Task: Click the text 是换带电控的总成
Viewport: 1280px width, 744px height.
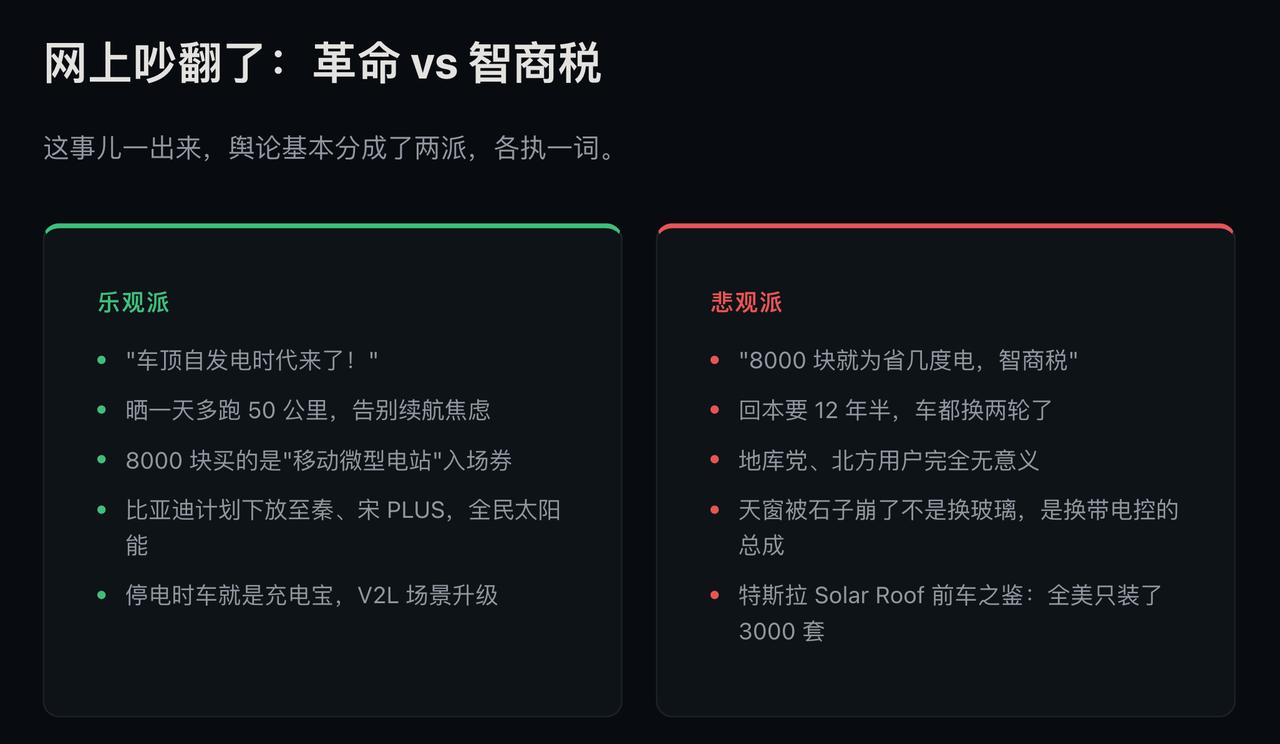Action: point(958,528)
